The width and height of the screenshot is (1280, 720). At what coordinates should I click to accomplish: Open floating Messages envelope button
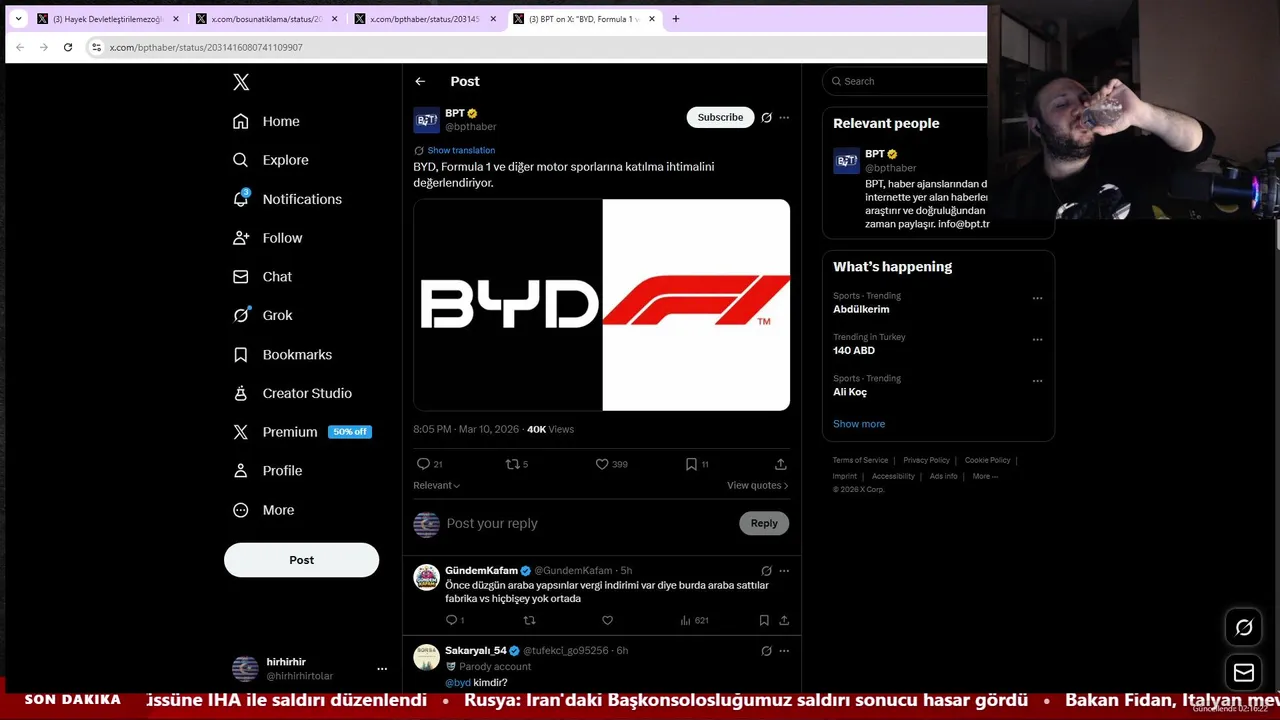(x=1244, y=673)
